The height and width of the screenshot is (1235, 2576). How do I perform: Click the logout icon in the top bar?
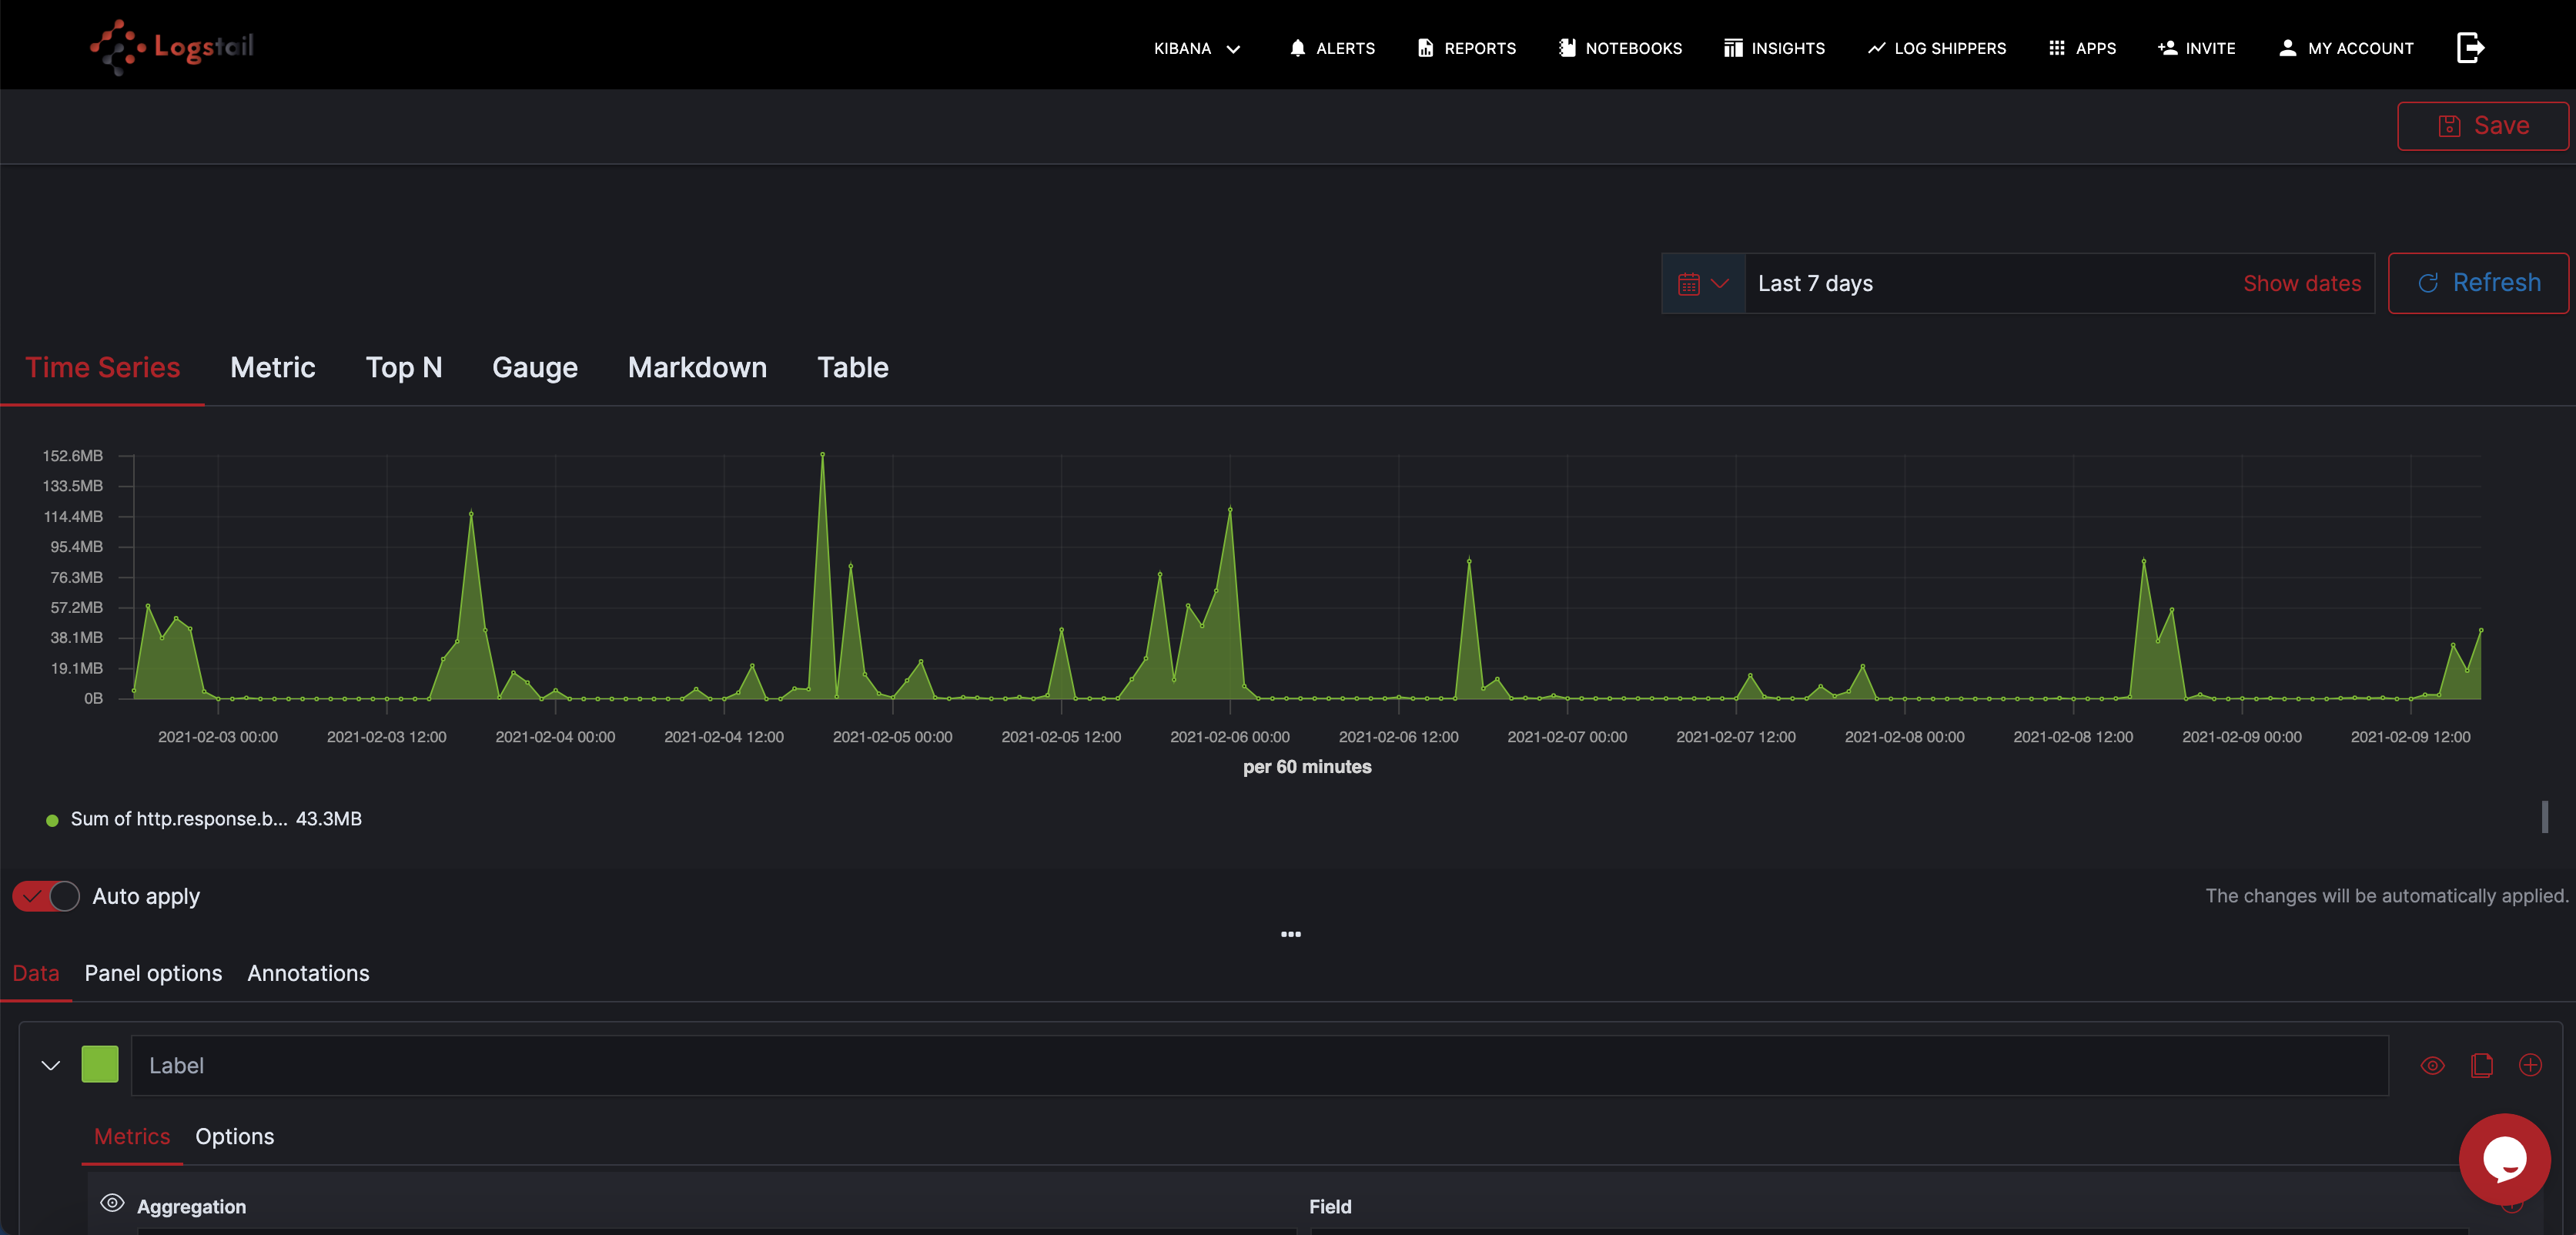click(2469, 47)
